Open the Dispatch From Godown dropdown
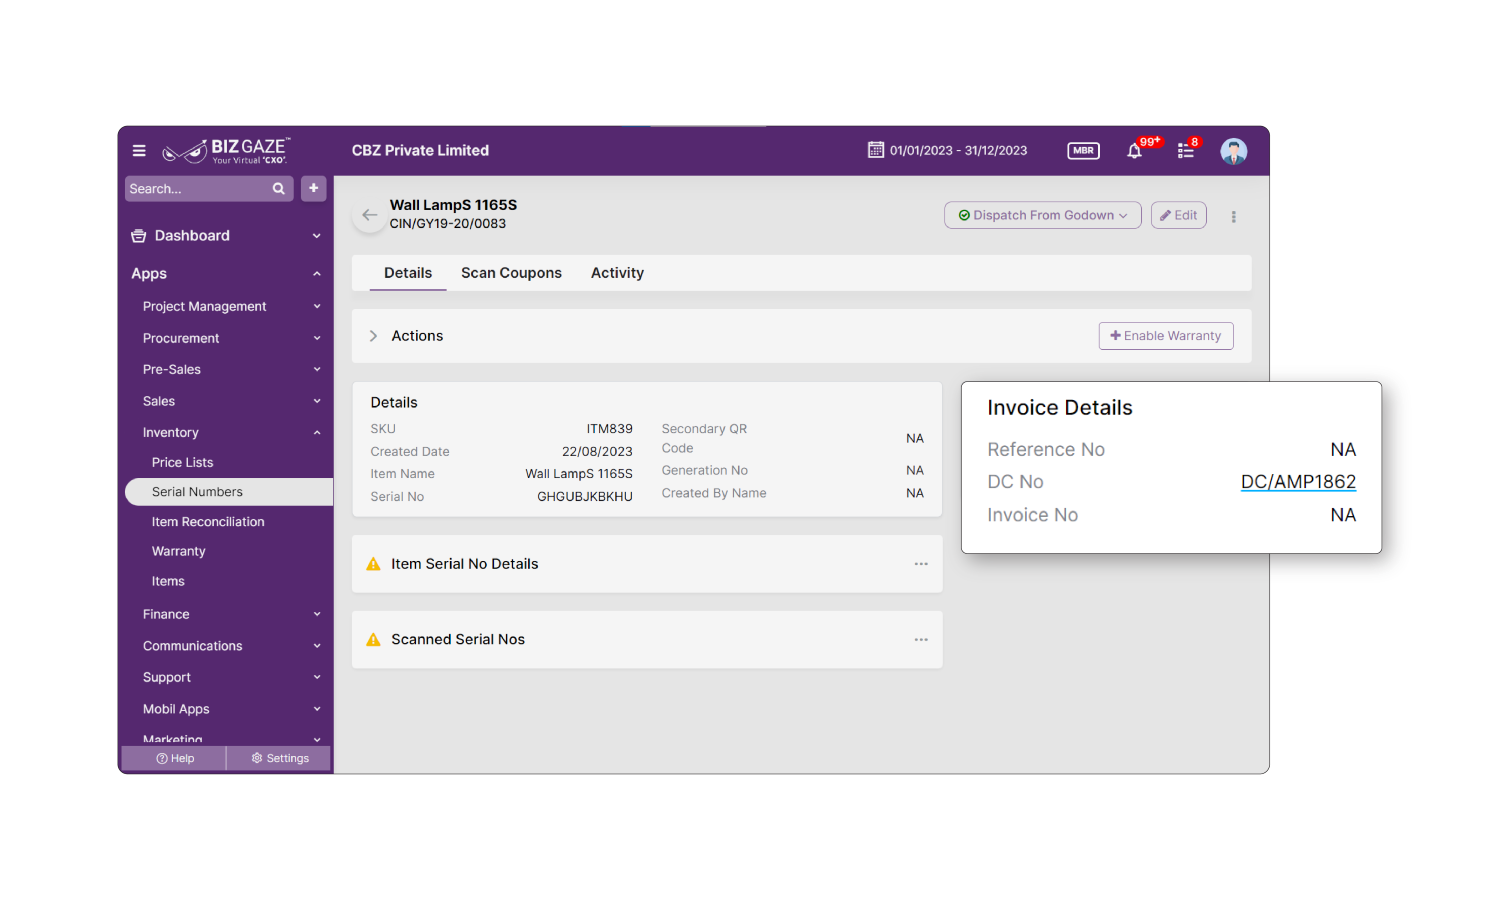Viewport: 1500px width, 900px height. [x=1043, y=215]
